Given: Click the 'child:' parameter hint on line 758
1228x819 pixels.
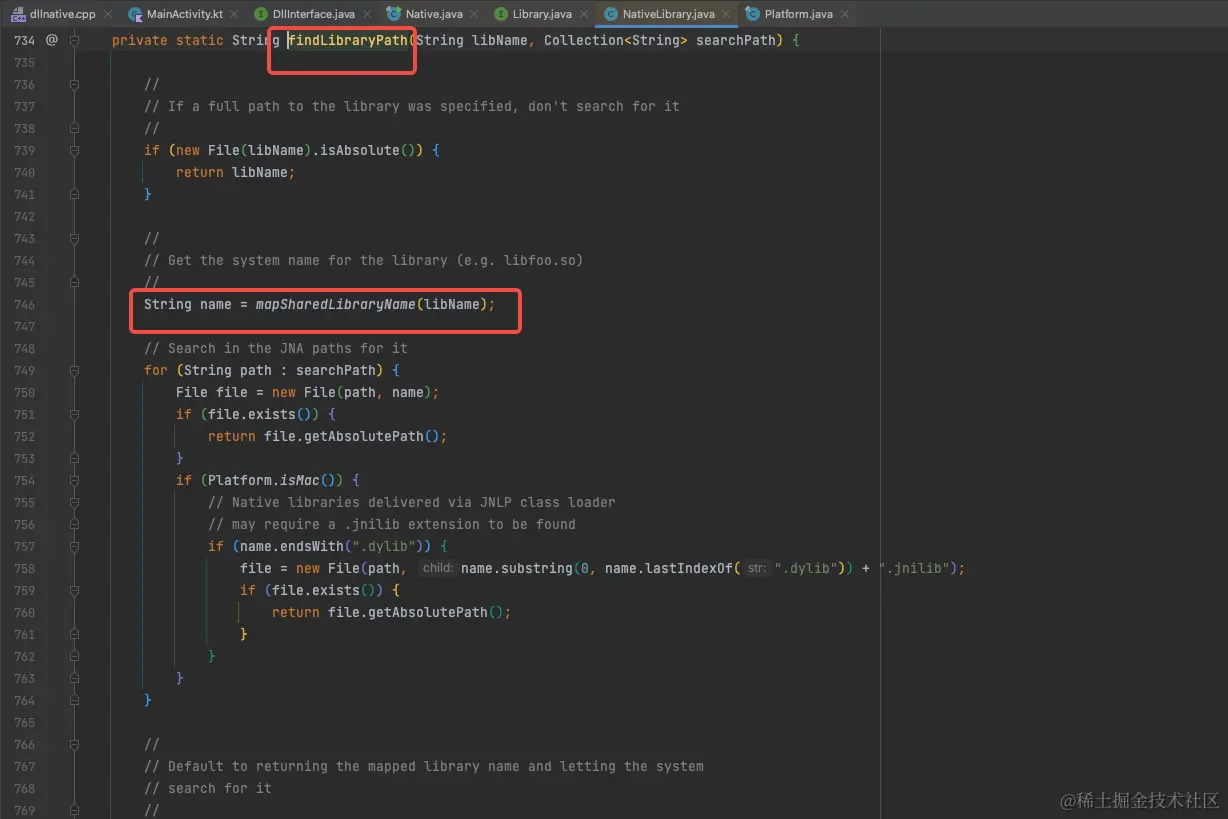Looking at the screenshot, I should tap(438, 569).
